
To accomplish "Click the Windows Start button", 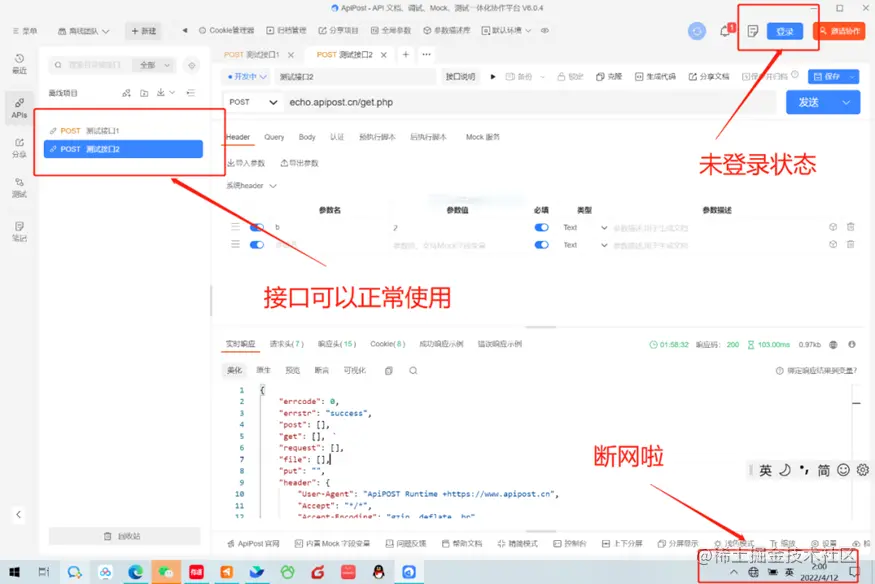I will (x=15, y=572).
